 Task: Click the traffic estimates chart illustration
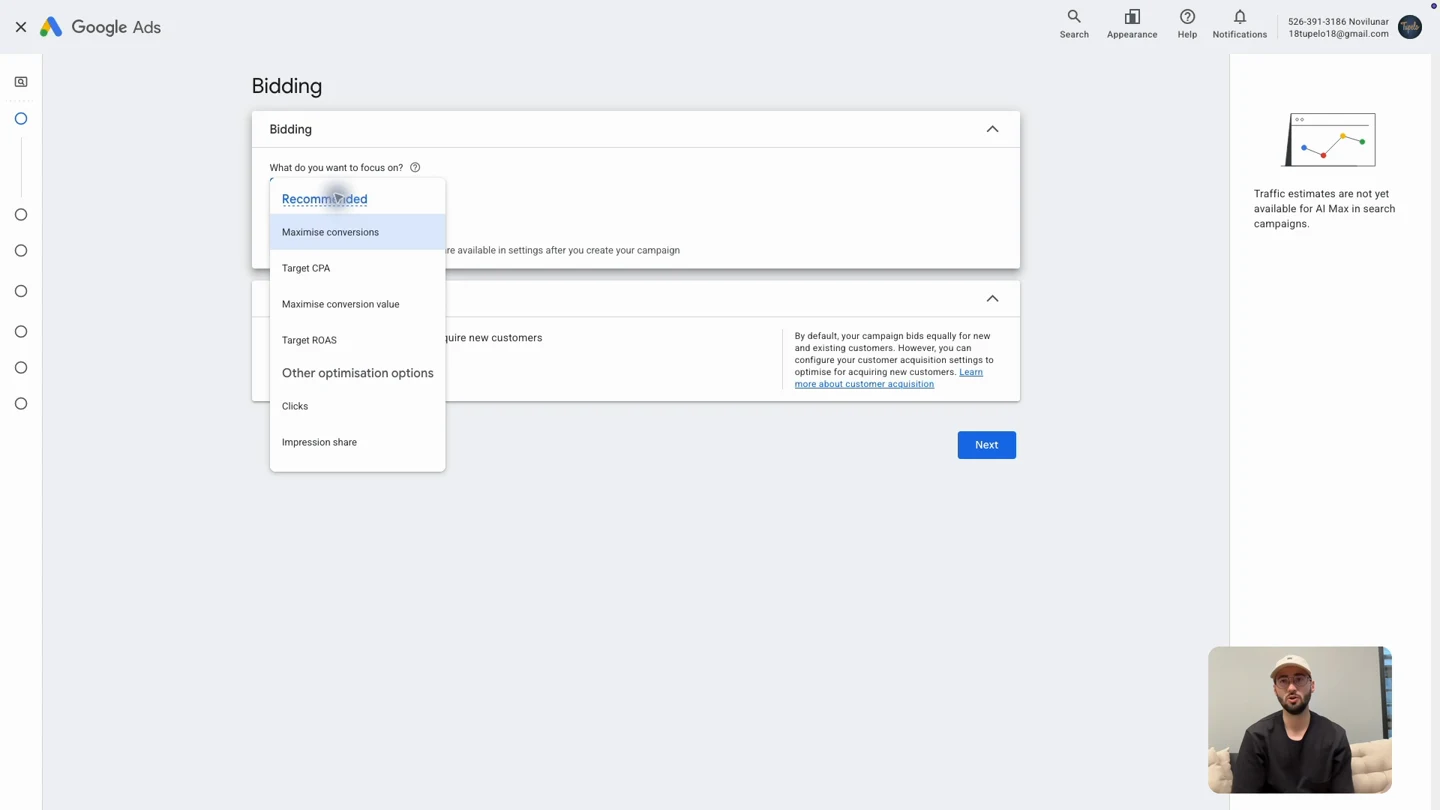click(x=1329, y=140)
